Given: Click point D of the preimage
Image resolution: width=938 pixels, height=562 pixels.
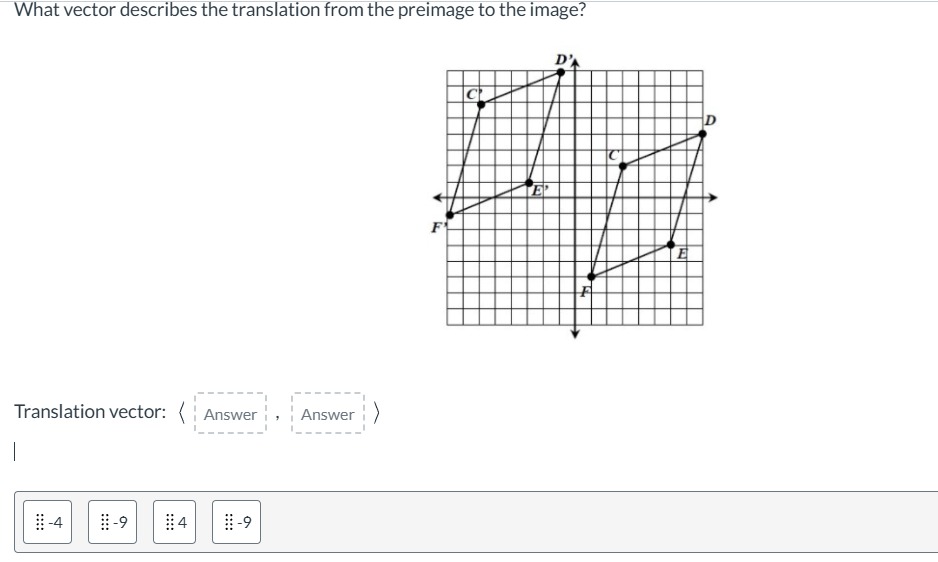Looking at the screenshot, I should (702, 133).
